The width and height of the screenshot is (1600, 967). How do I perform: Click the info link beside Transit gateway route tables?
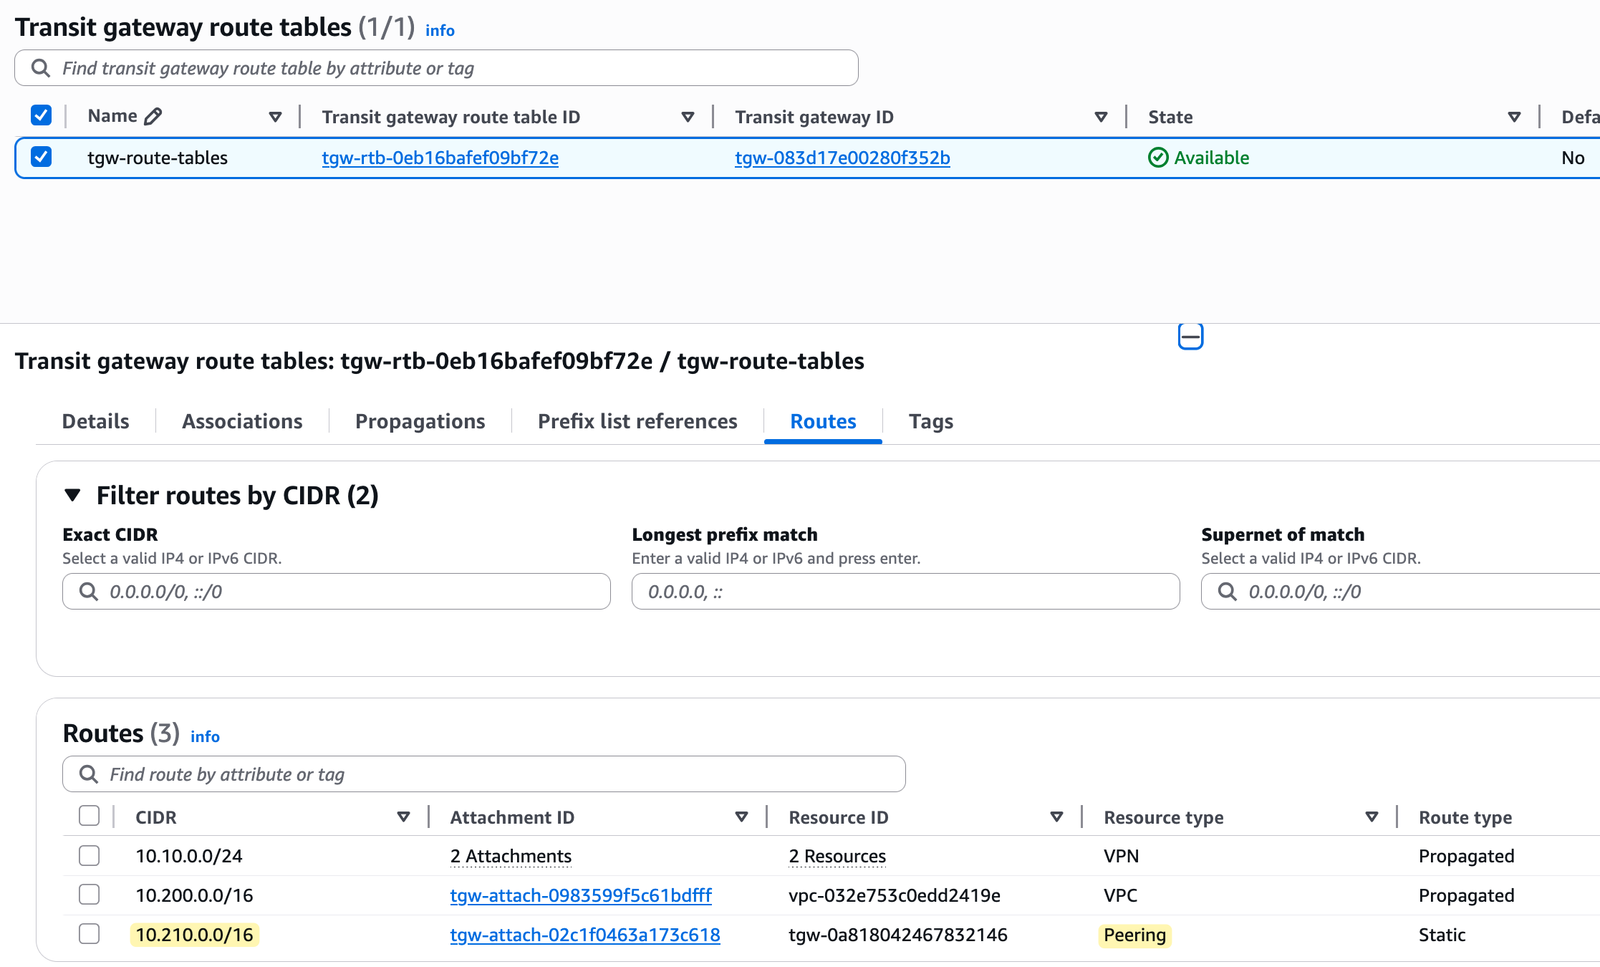click(440, 30)
